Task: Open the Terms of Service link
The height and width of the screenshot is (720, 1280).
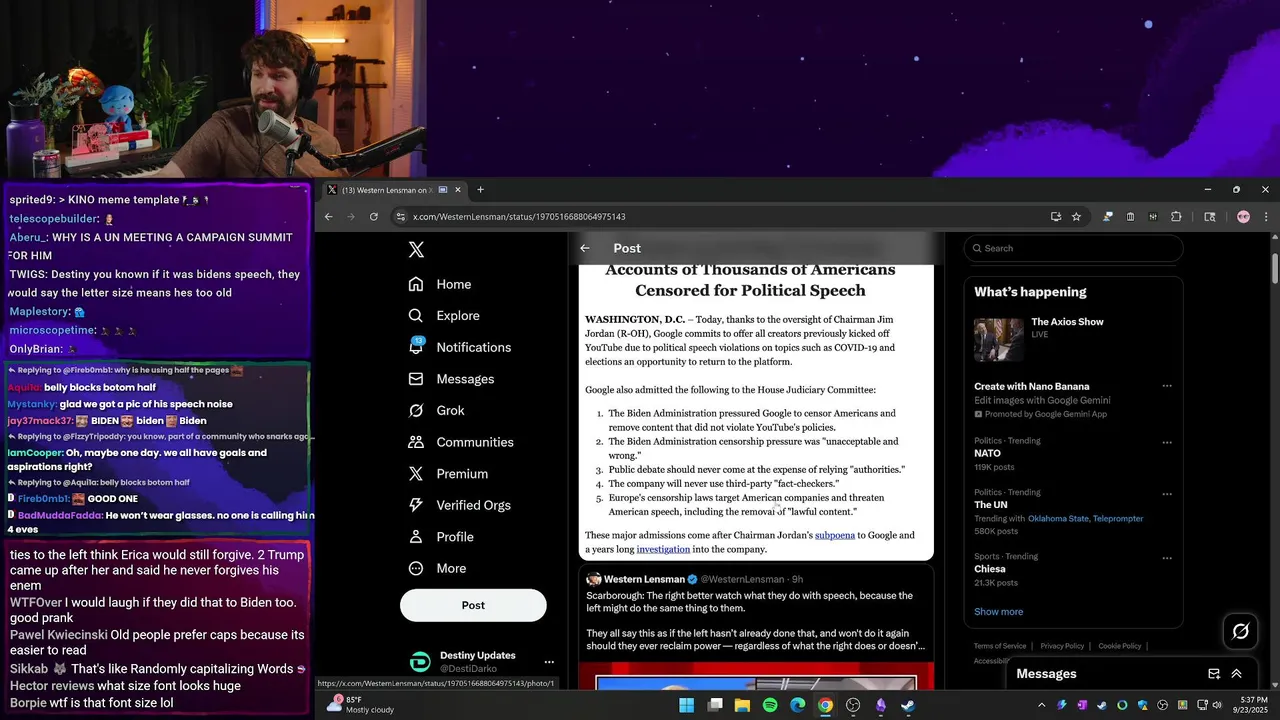Action: (999, 646)
